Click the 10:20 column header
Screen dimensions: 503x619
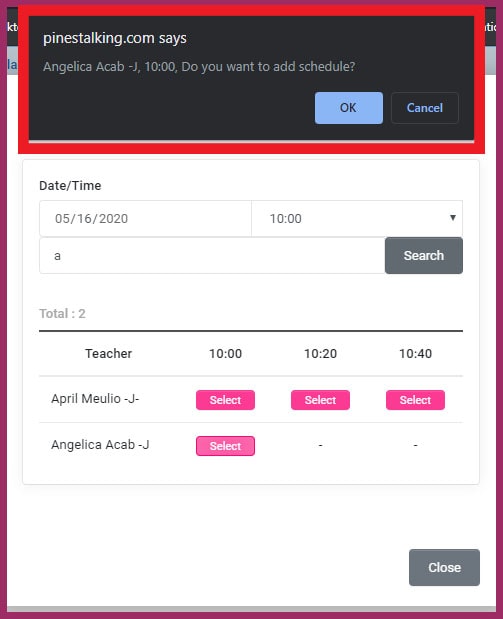coord(320,353)
